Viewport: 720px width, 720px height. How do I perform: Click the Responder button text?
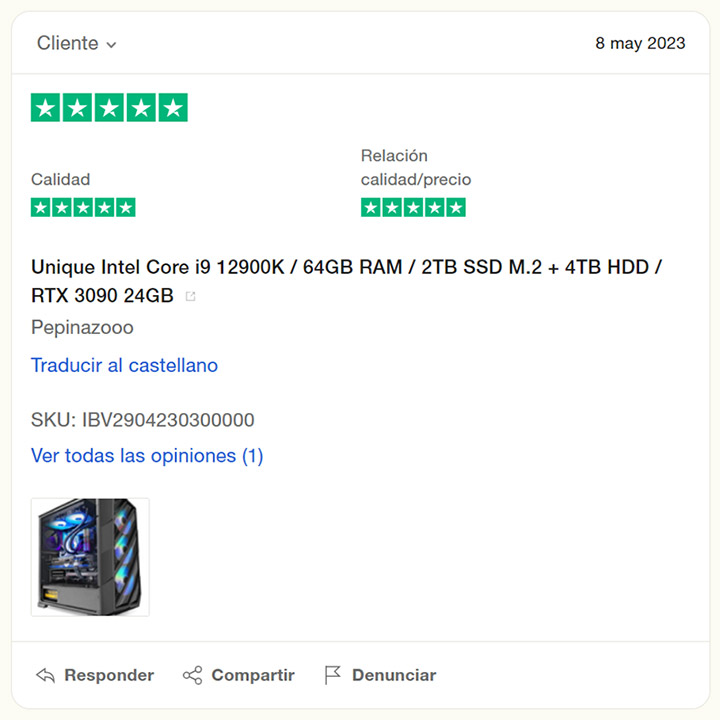tap(109, 675)
